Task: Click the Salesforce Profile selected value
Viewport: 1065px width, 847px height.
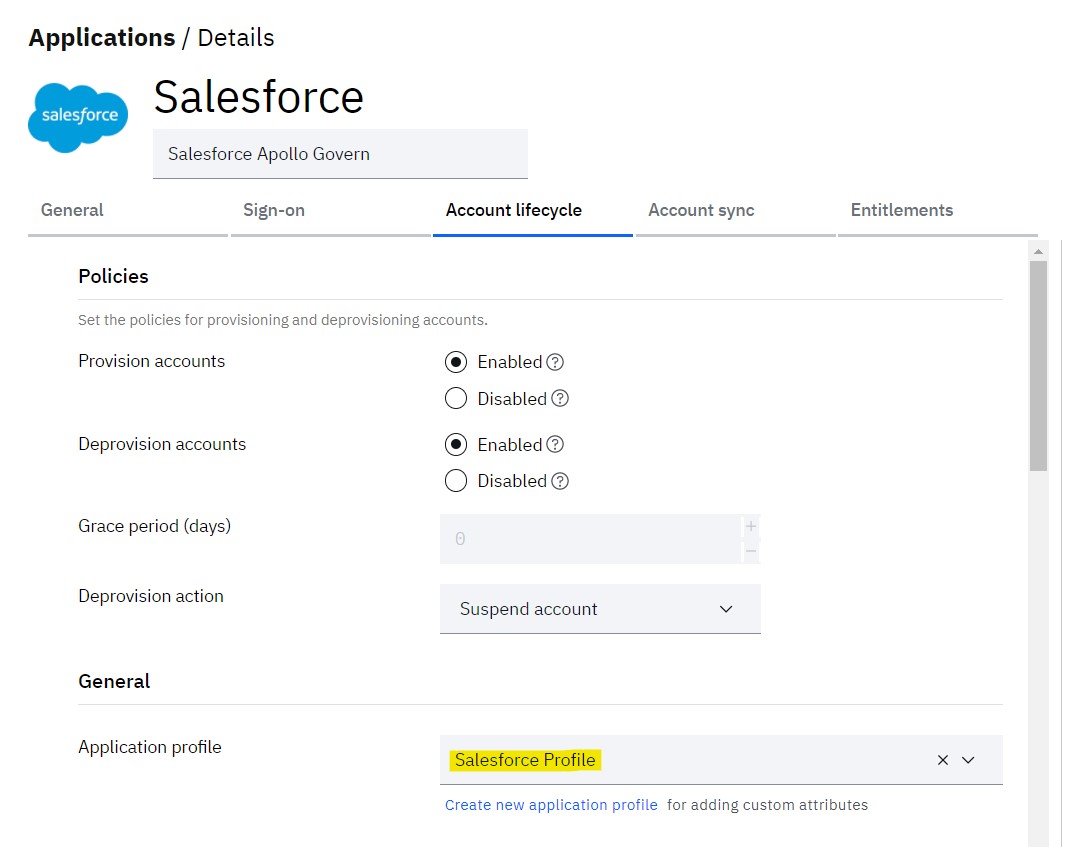Action: click(525, 760)
